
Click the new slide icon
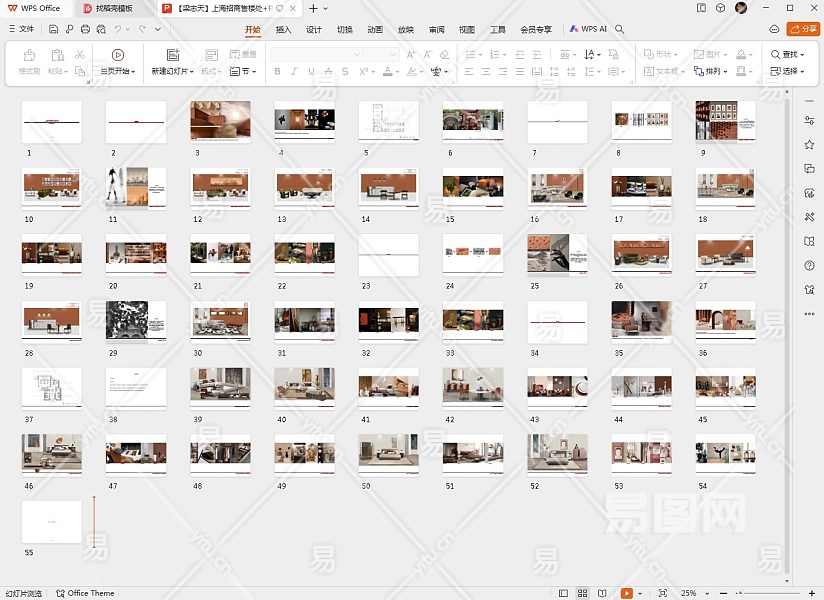tap(173, 55)
